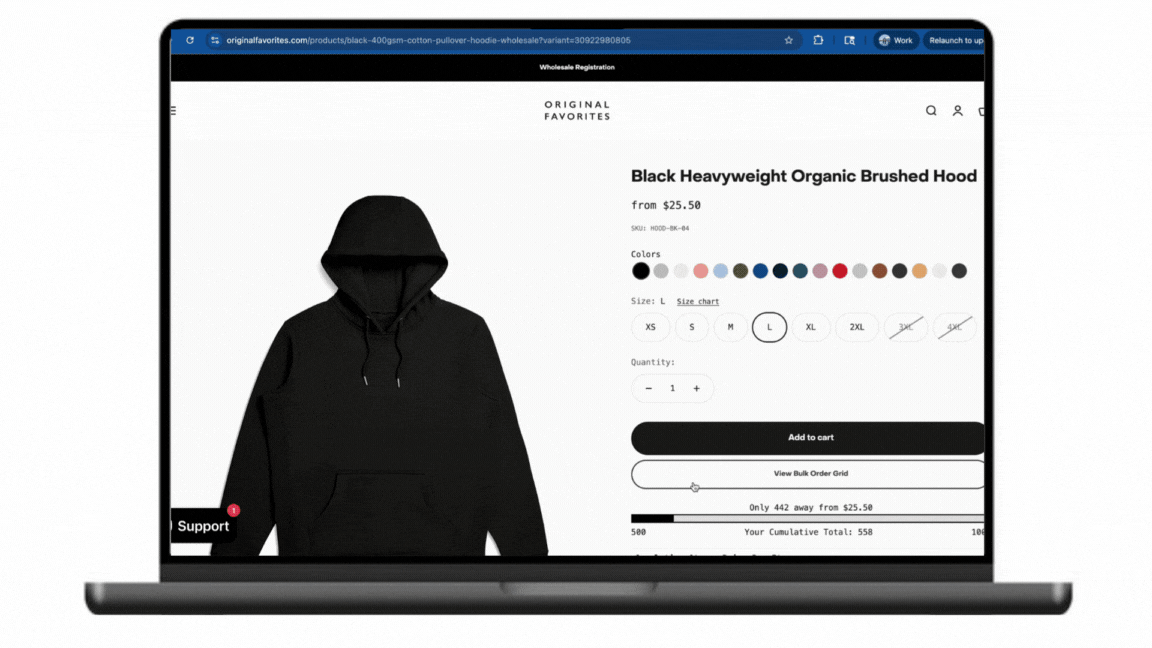Screen dimensions: 1152x648
Task: Choose size M
Action: point(730,327)
